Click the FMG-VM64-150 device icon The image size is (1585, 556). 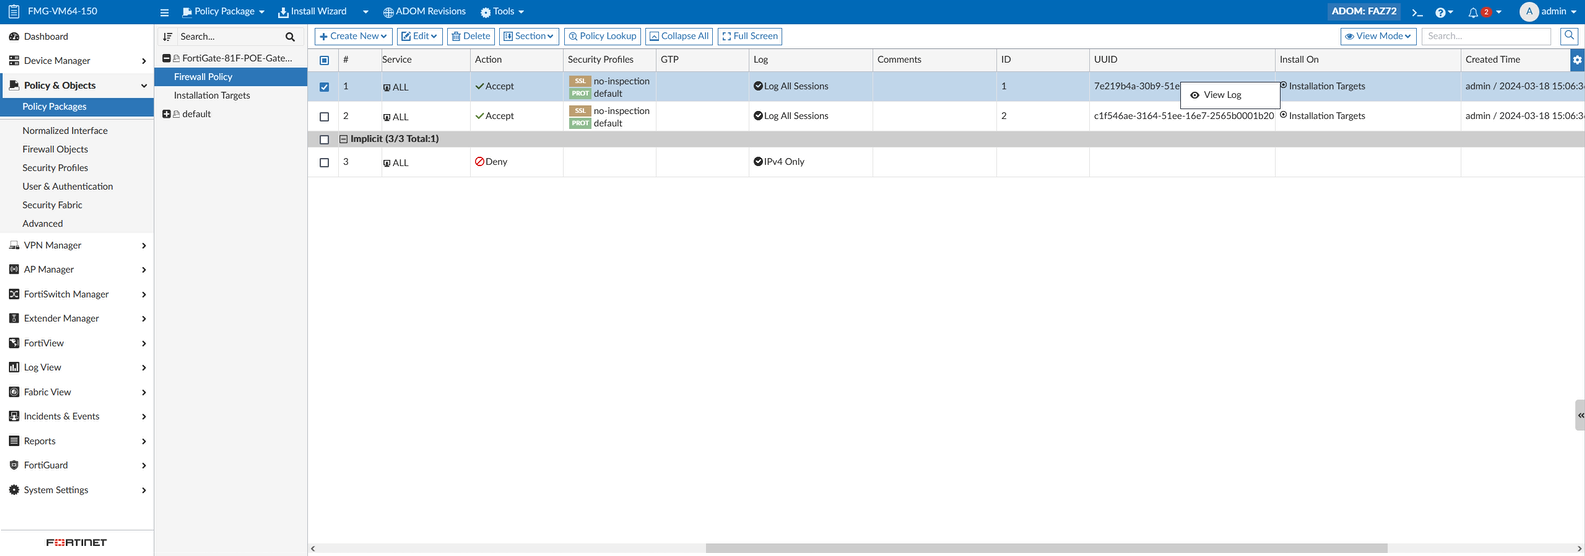pos(13,12)
